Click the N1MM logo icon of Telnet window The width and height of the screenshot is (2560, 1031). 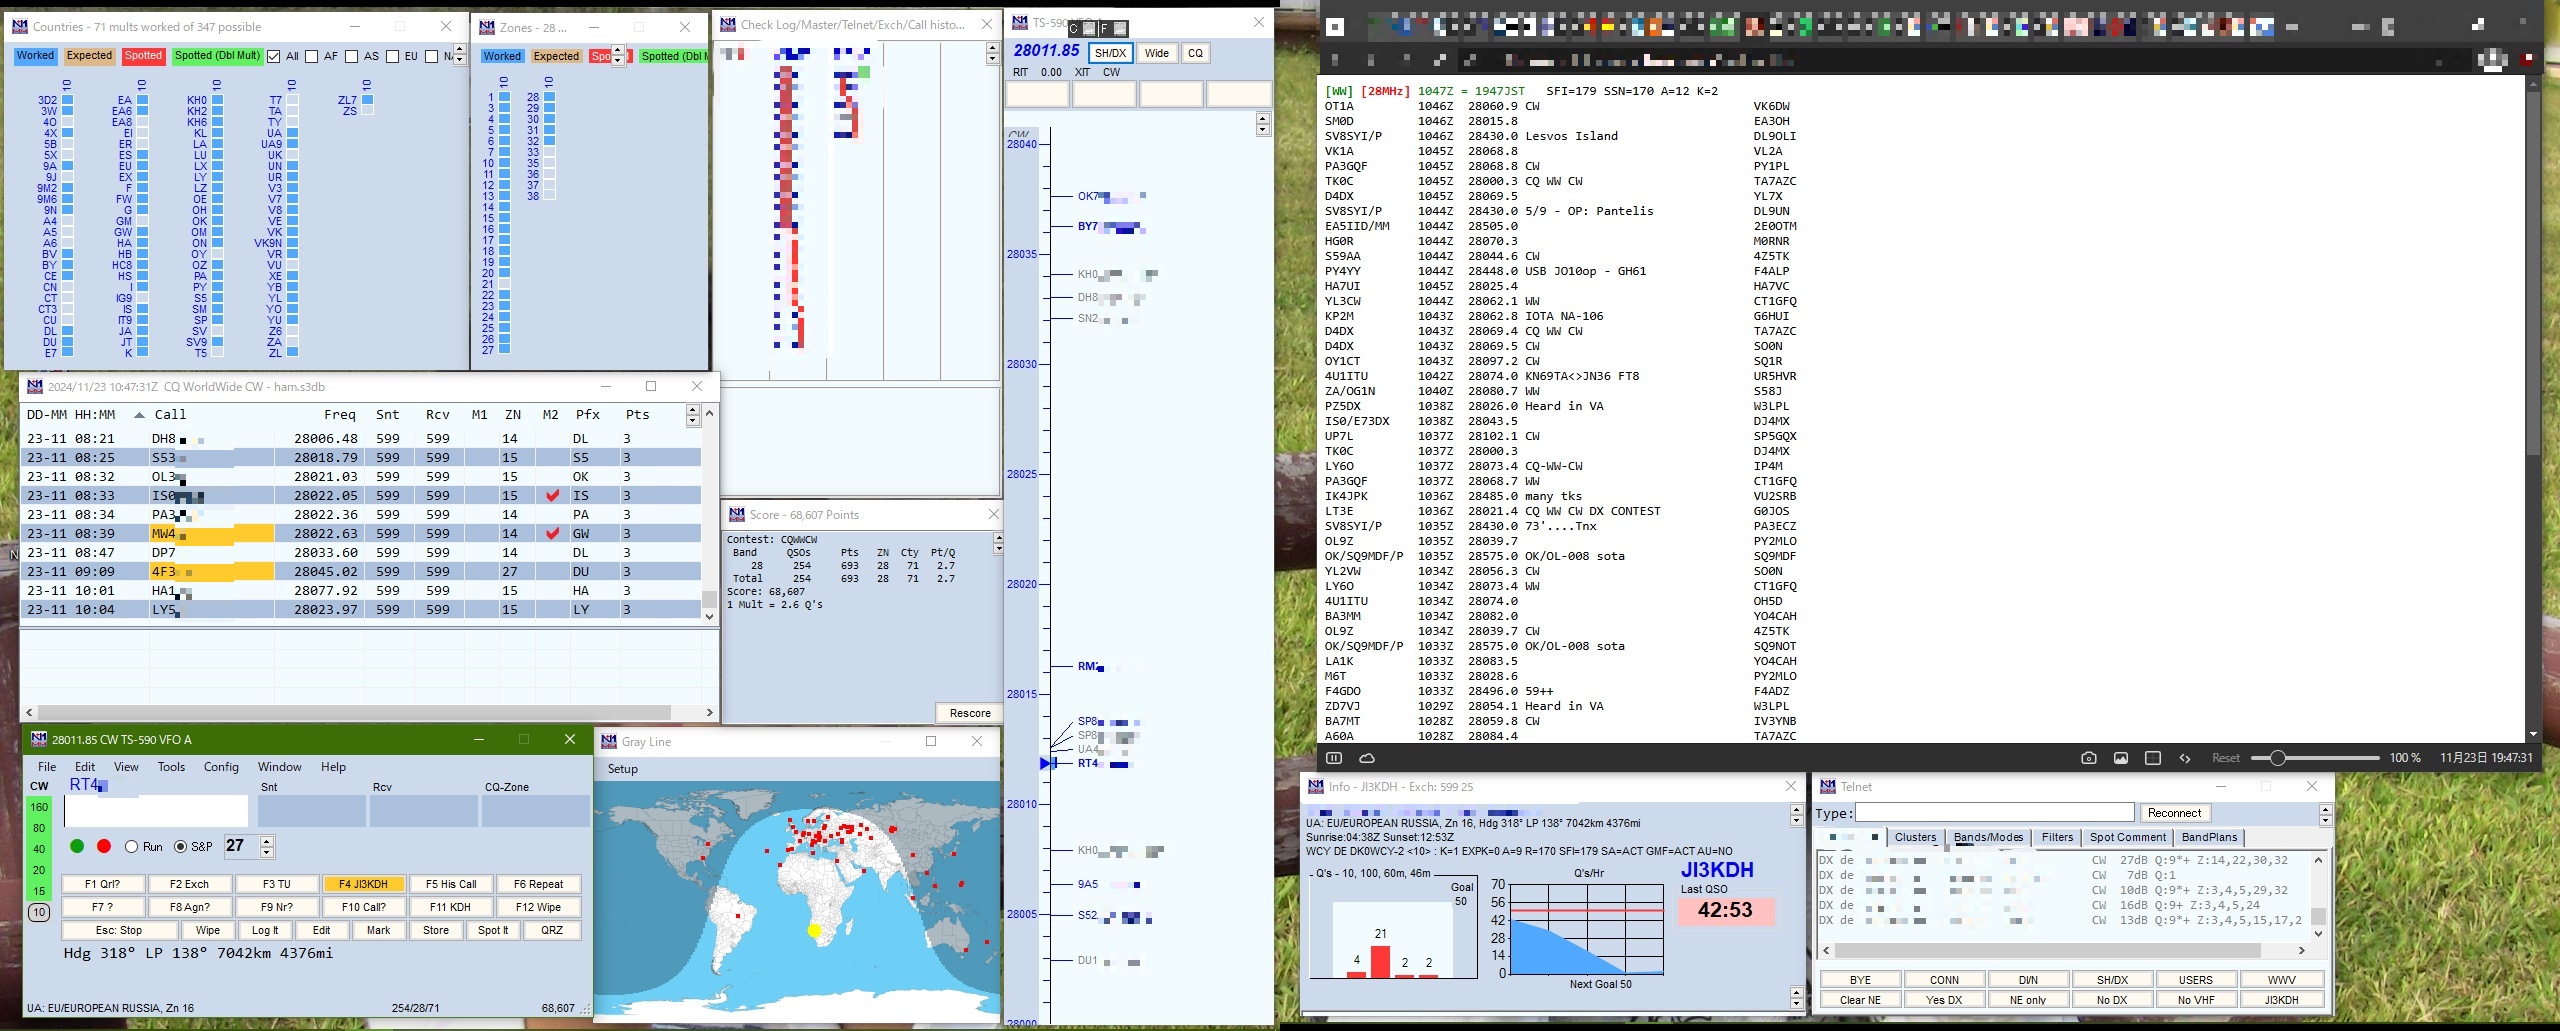click(x=1827, y=787)
